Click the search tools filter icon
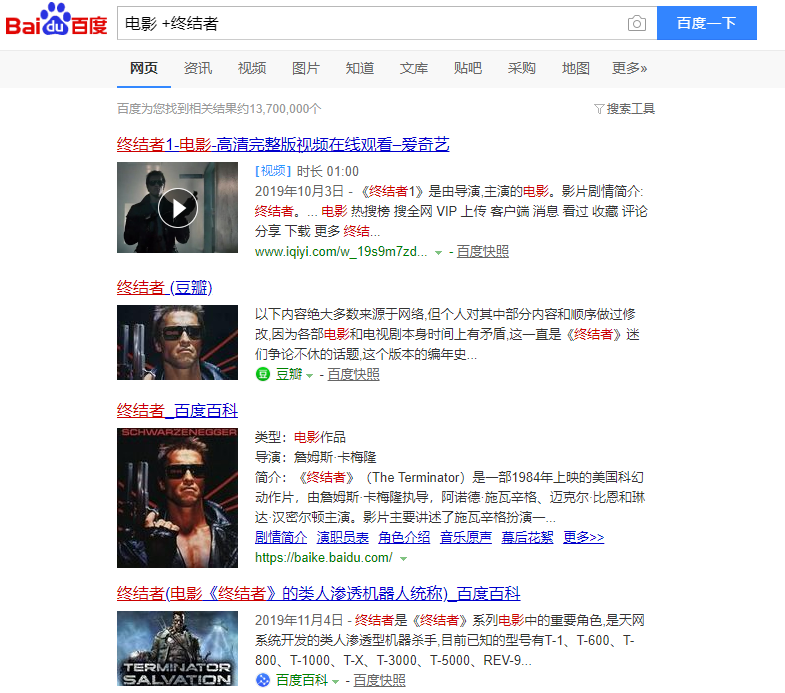The height and width of the screenshot is (693, 785). click(599, 109)
